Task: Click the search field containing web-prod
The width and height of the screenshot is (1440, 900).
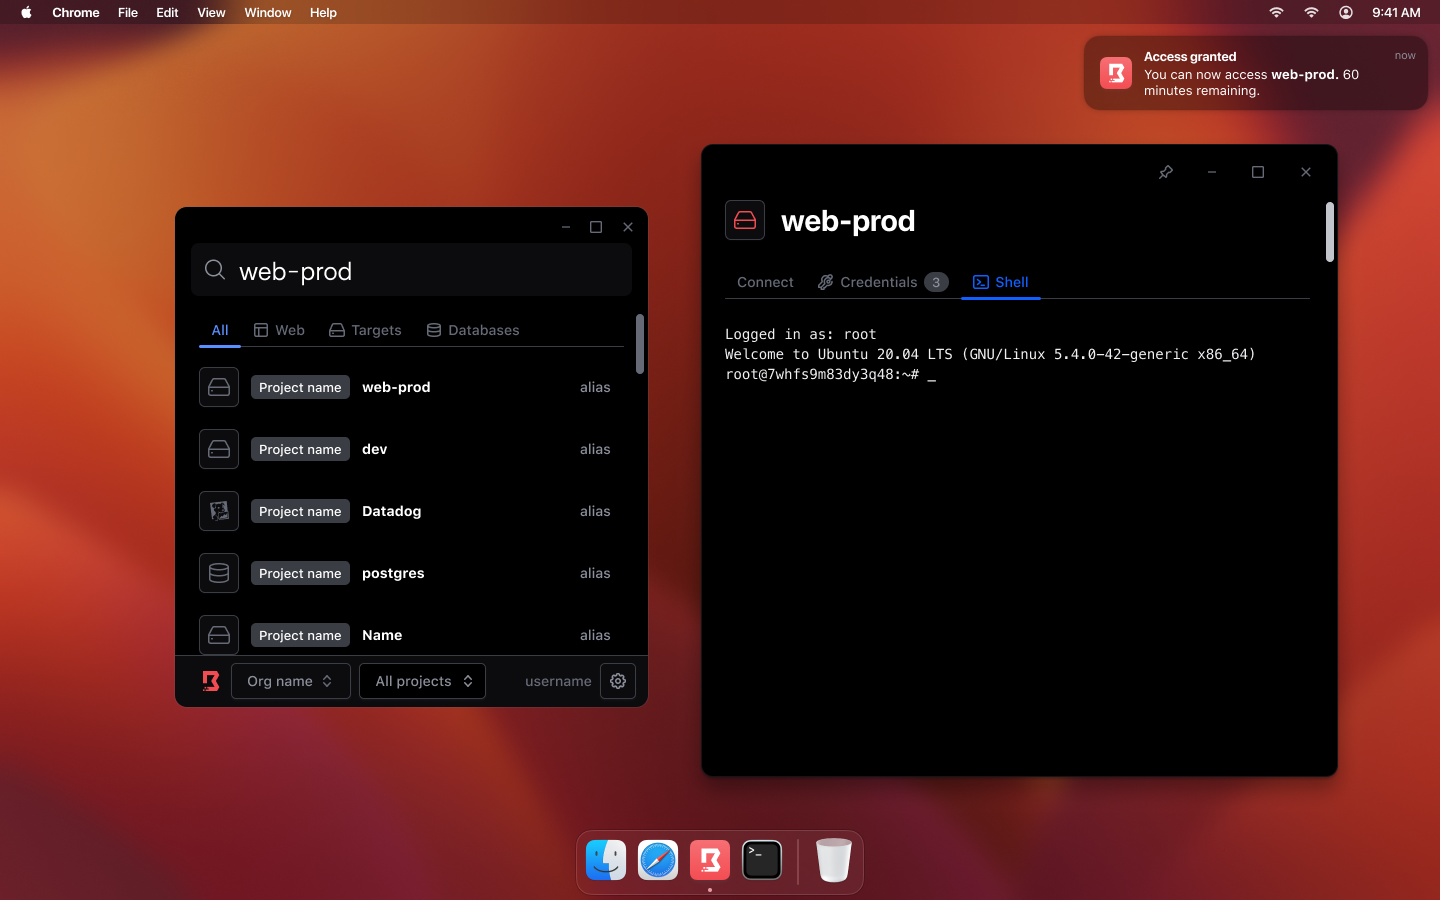Action: [411, 270]
